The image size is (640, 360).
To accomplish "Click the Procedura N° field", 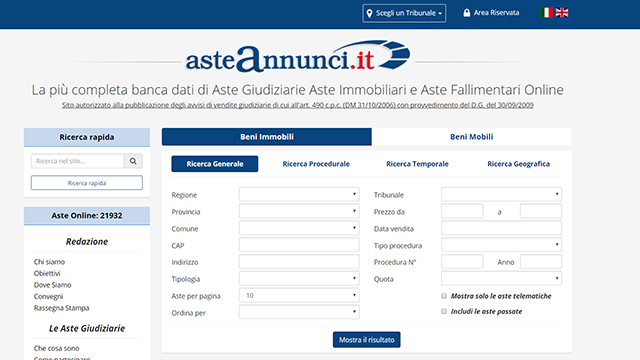I will [462, 262].
